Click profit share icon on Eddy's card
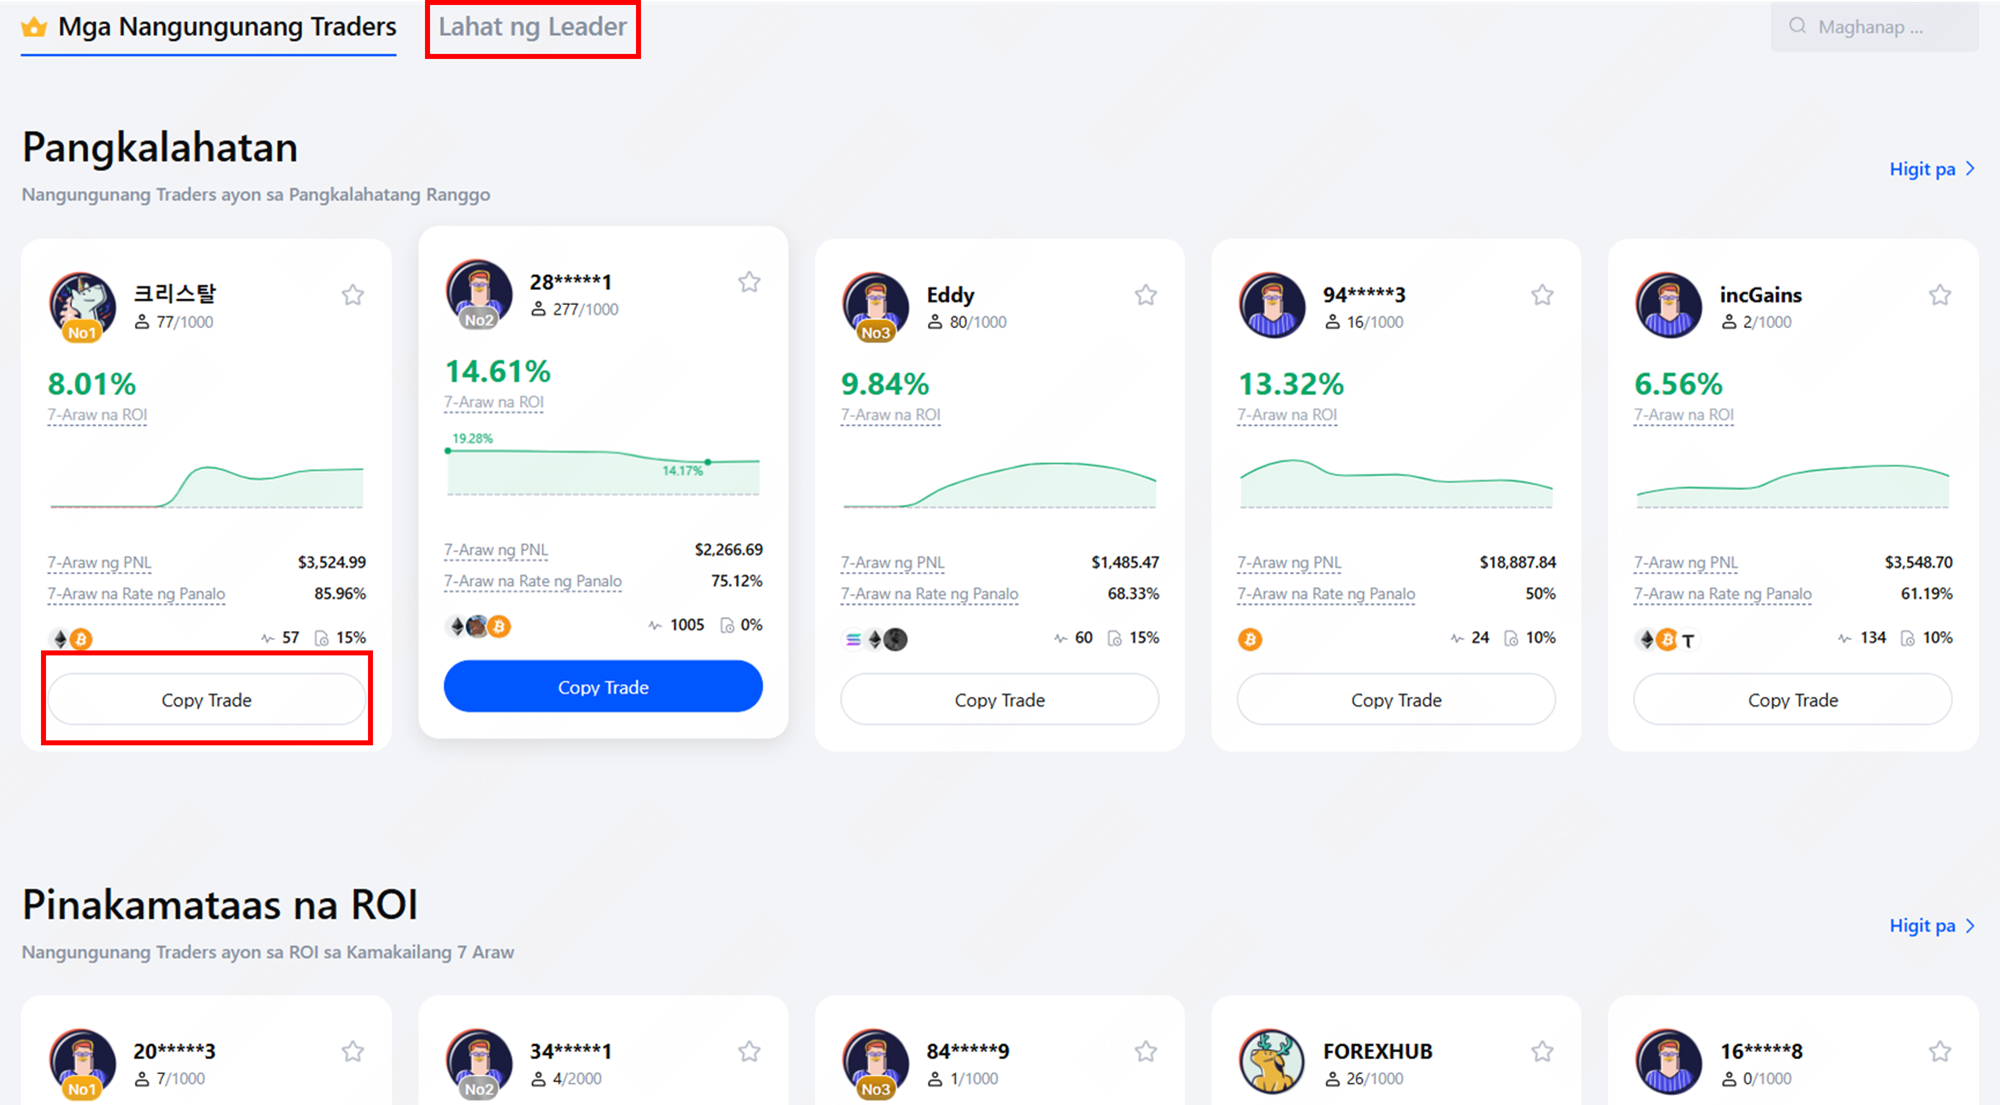 click(x=1114, y=638)
